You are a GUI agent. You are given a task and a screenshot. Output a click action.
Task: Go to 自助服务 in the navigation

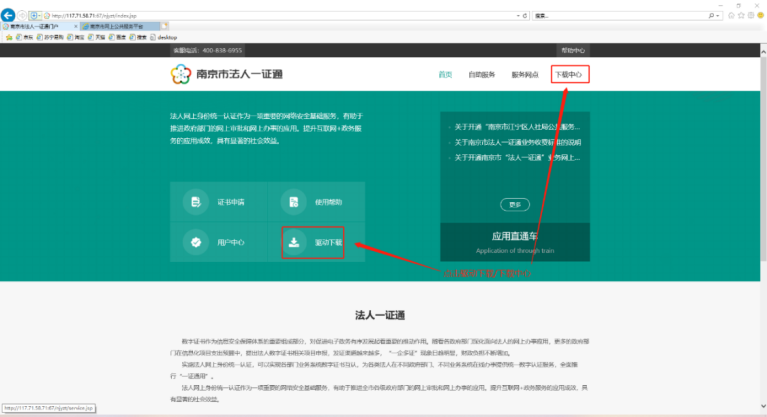tap(482, 75)
